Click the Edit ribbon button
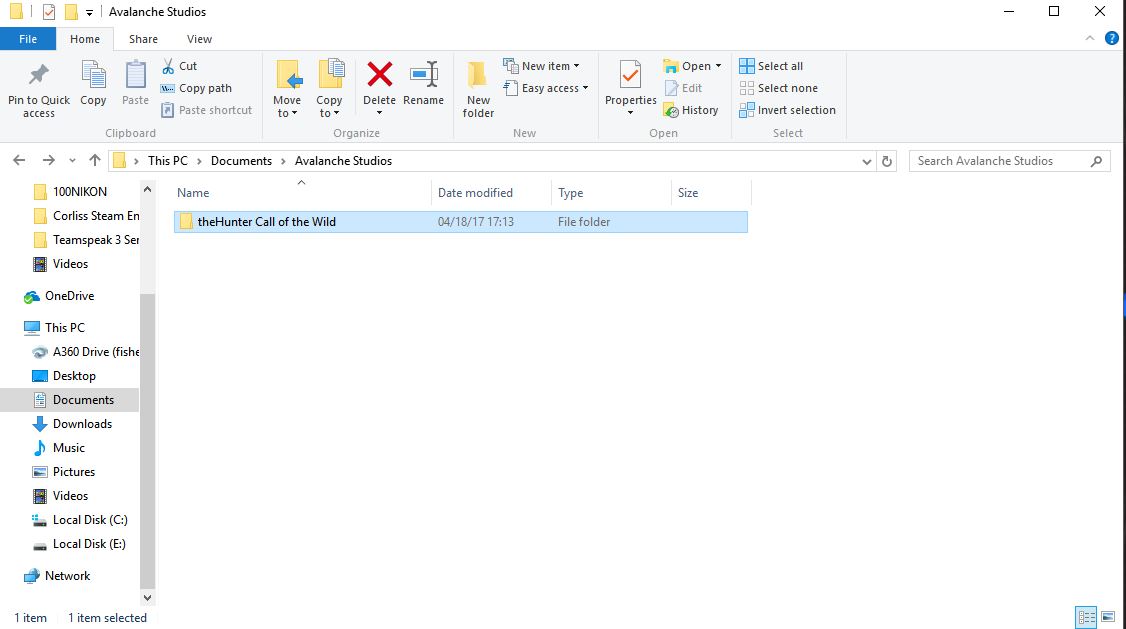The image size is (1126, 629). pos(684,88)
